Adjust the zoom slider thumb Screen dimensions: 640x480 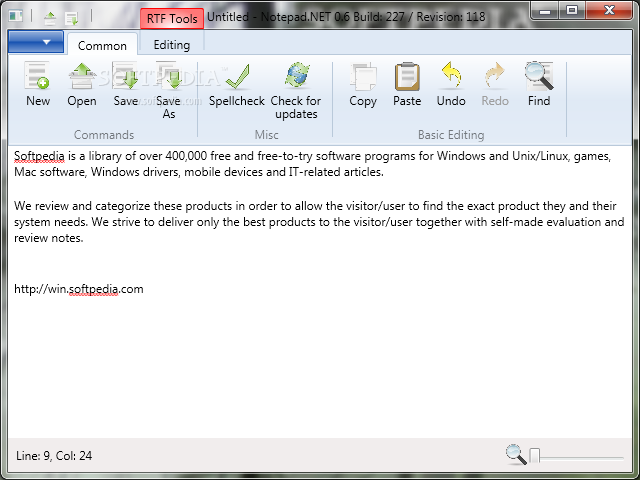(534, 455)
